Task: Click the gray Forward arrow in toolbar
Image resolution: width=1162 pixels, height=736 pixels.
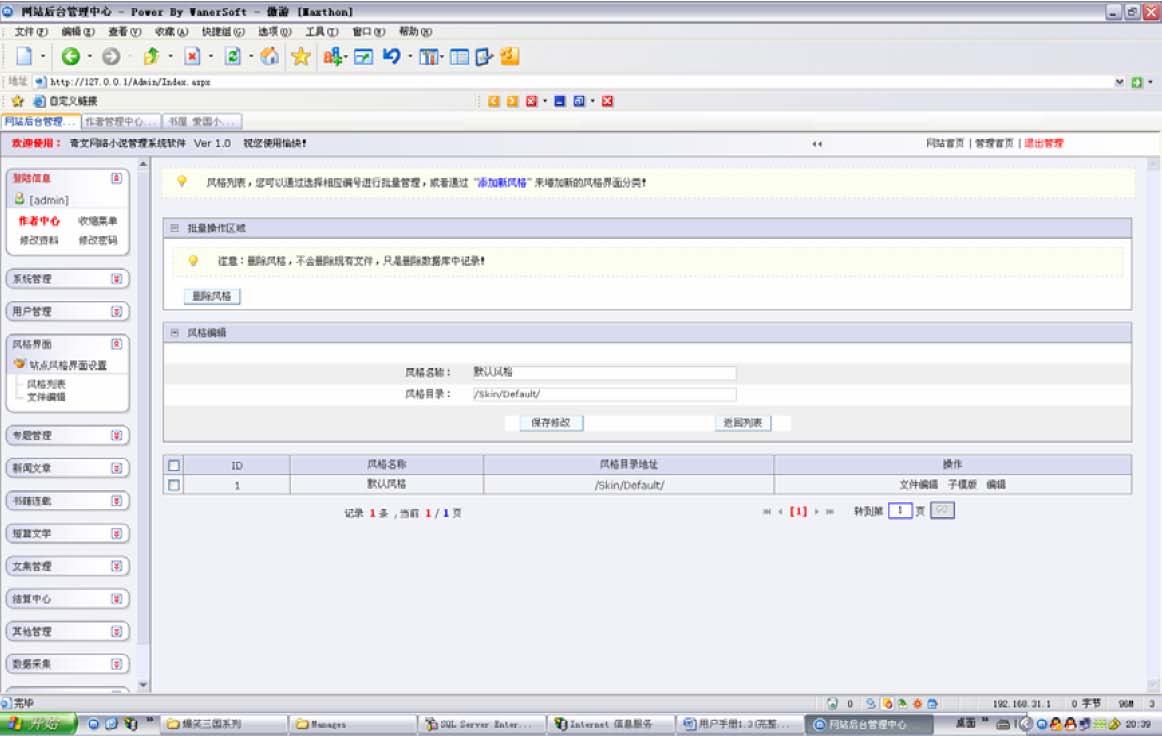Action: click(x=111, y=56)
